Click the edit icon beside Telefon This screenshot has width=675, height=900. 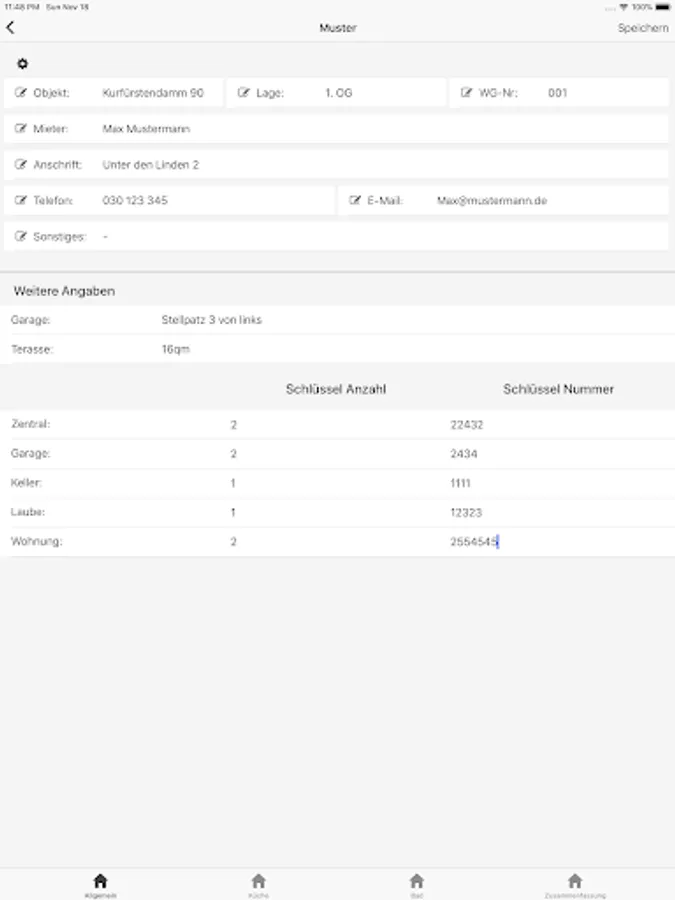tap(21, 201)
